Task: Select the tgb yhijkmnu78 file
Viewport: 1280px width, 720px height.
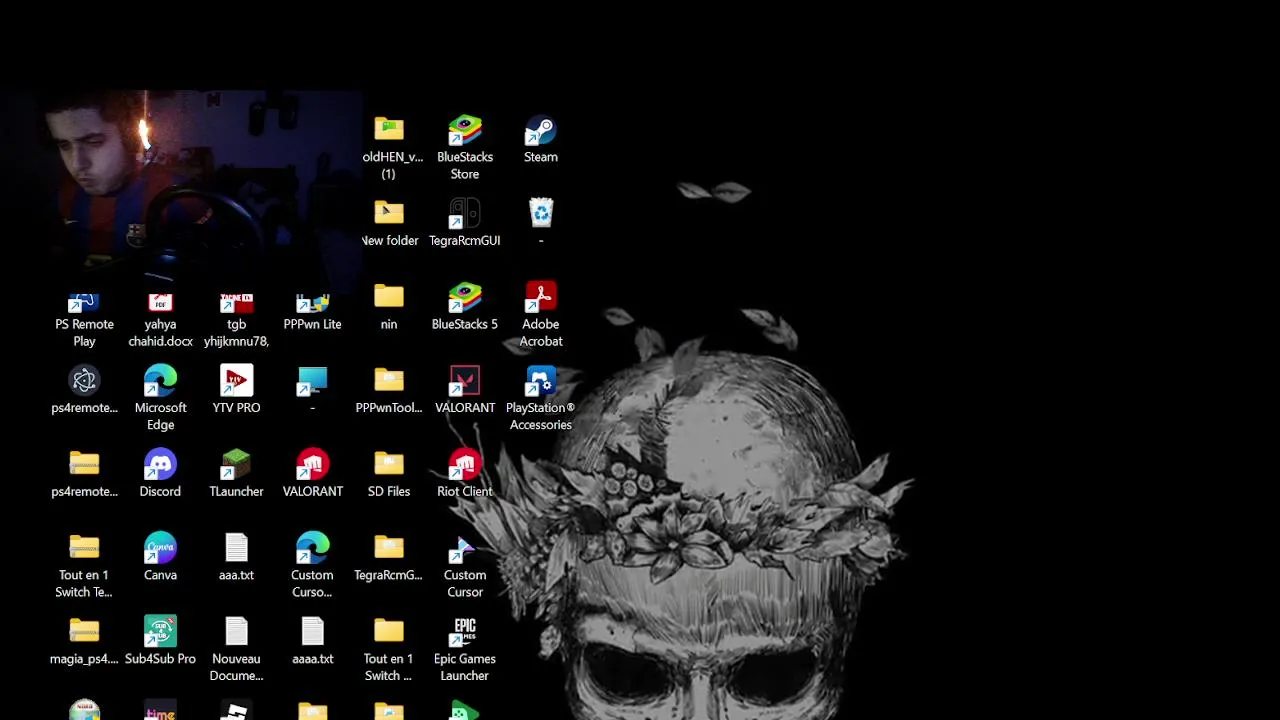Action: 236,320
